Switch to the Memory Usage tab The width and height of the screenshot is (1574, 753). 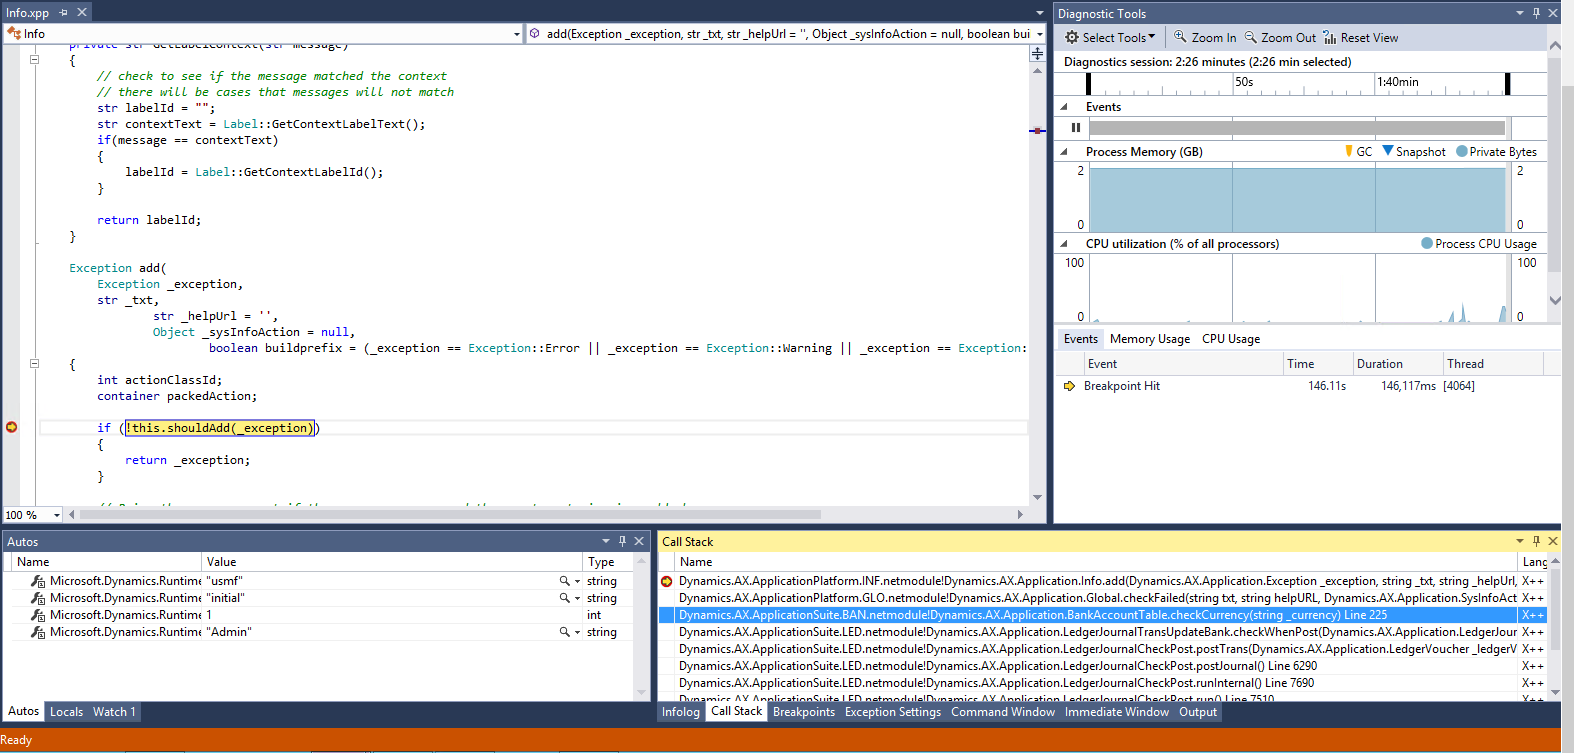pyautogui.click(x=1149, y=339)
